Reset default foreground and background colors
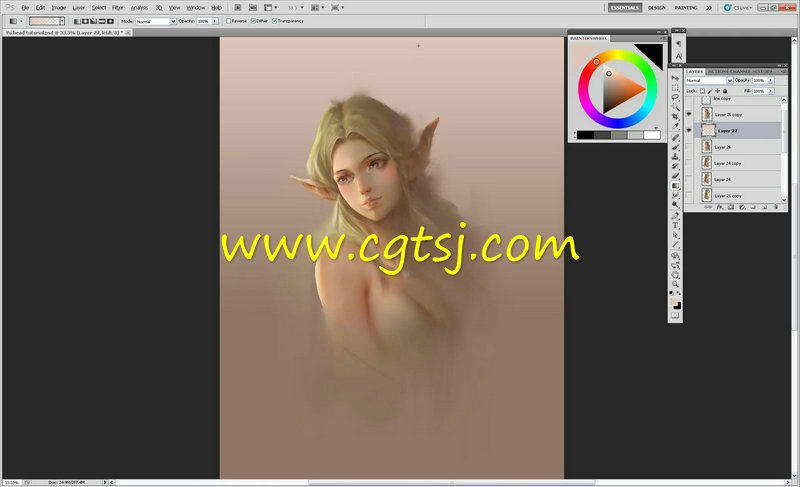The height and width of the screenshot is (487, 800). [x=671, y=293]
